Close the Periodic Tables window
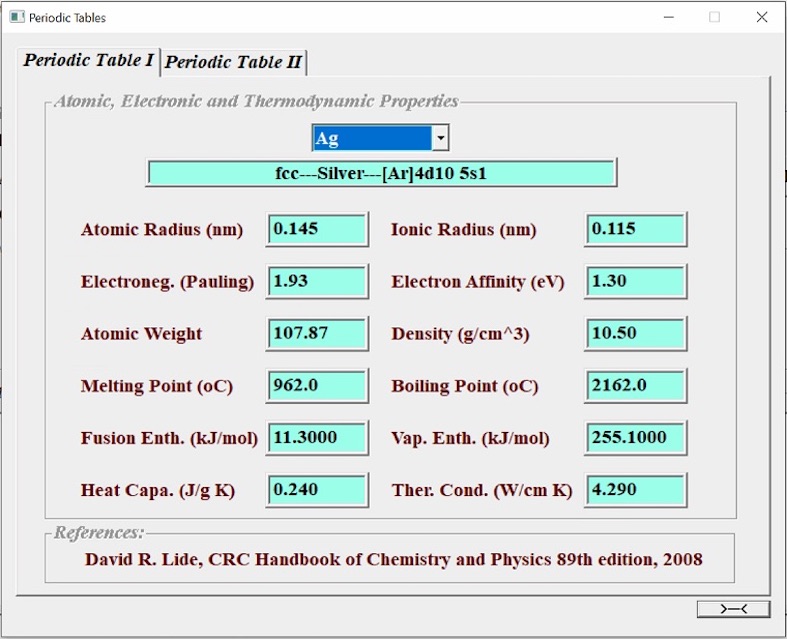This screenshot has height=639, width=787. [761, 17]
